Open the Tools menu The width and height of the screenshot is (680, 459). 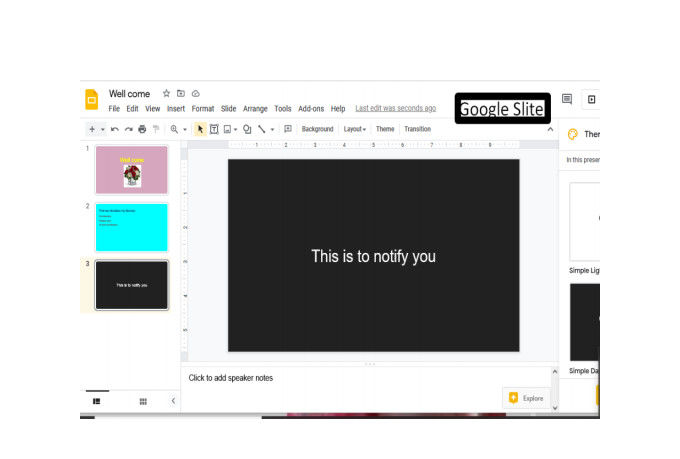pyautogui.click(x=283, y=108)
